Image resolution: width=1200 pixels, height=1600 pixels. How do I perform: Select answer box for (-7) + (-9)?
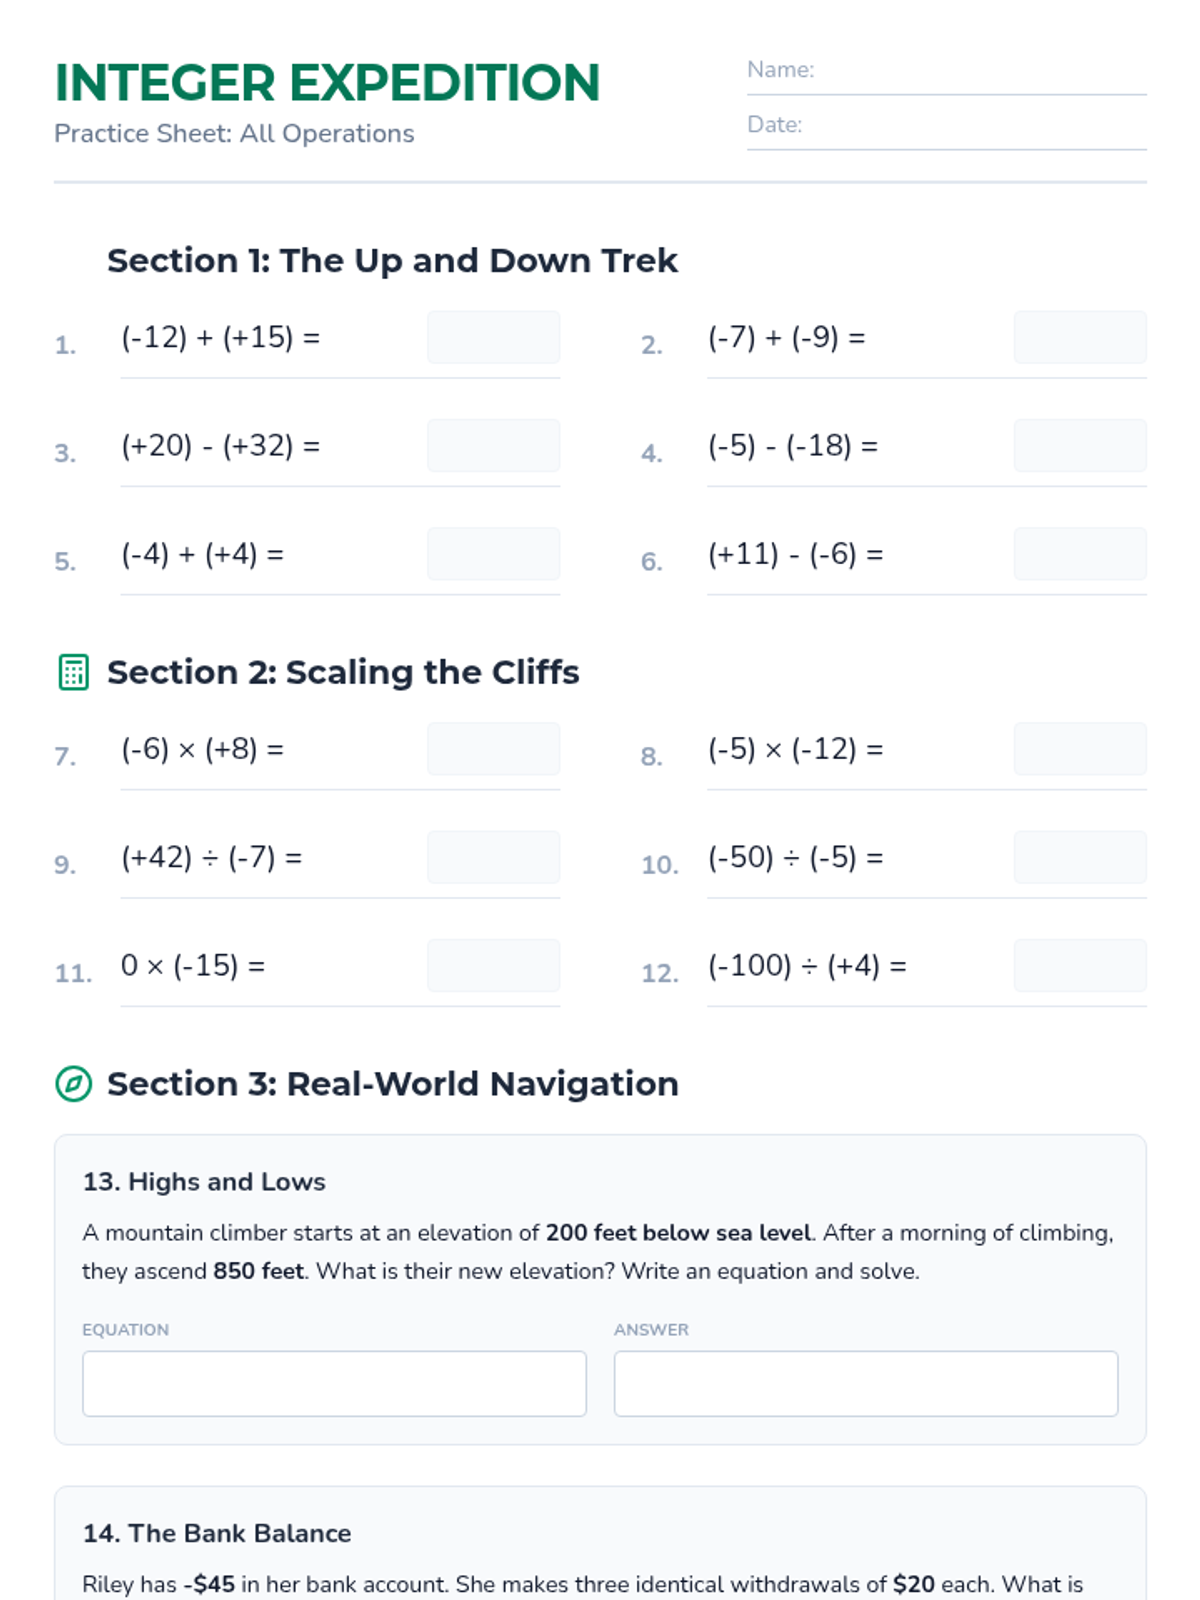(1080, 337)
